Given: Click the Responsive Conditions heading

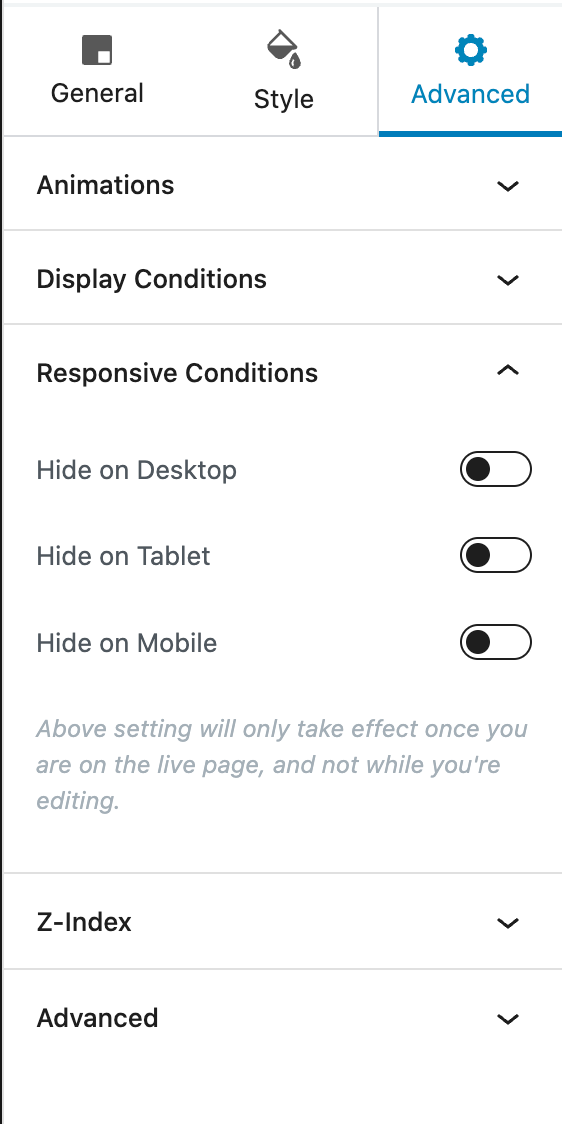Looking at the screenshot, I should pos(177,373).
